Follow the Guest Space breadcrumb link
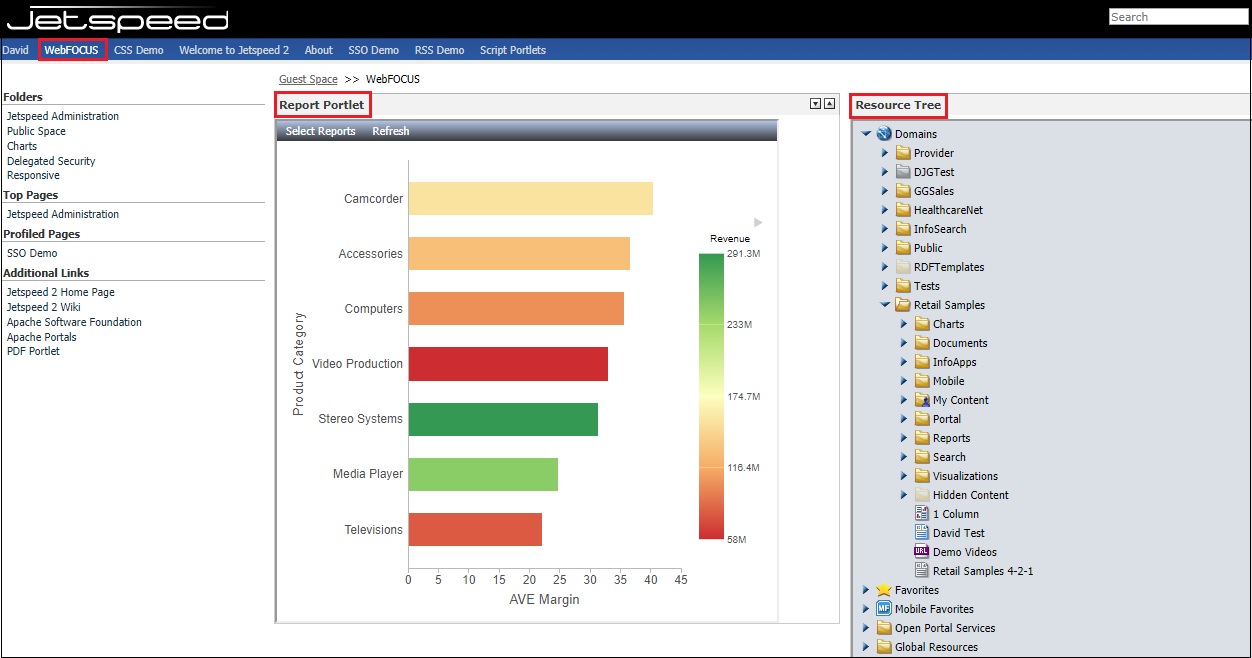The height and width of the screenshot is (658, 1252). coord(308,79)
